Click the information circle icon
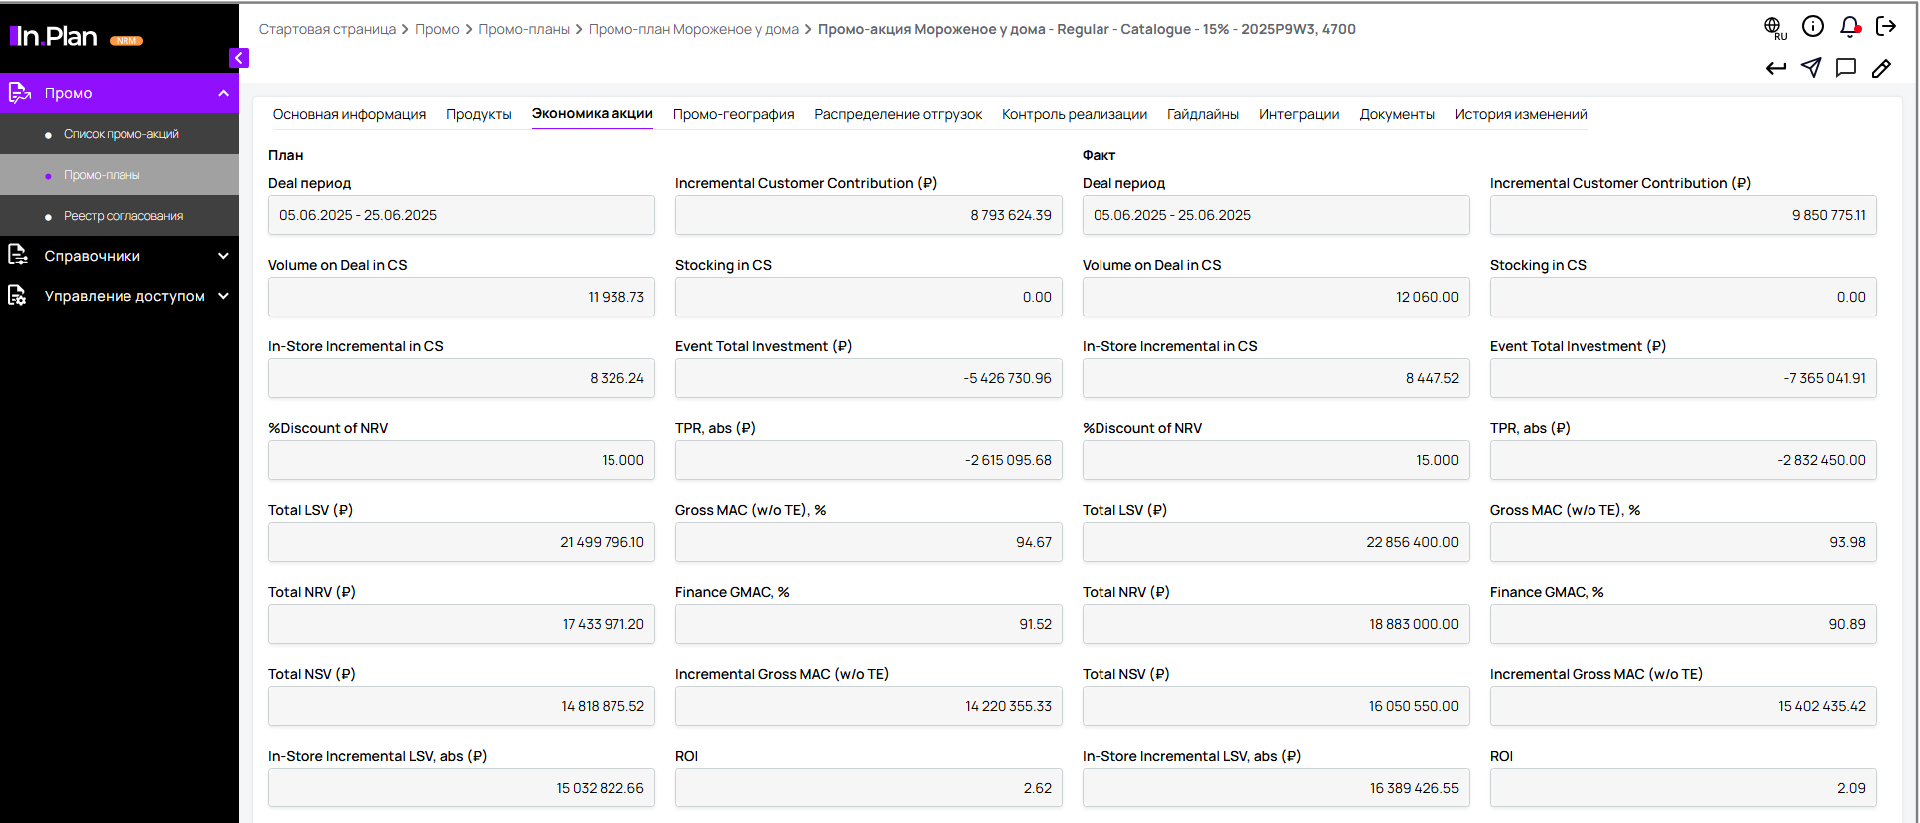The height and width of the screenshot is (823, 1920). pos(1812,27)
